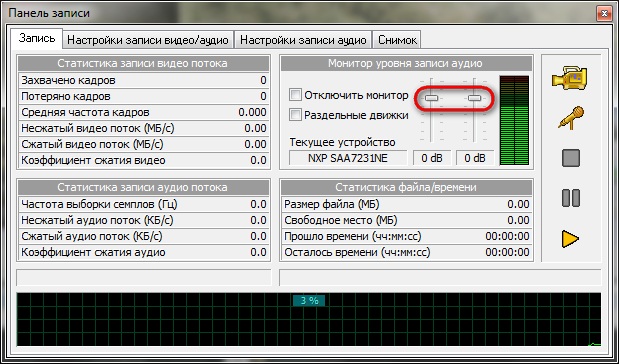This screenshot has height=364, width=619.
Task: Click the right 0 dB level field
Action: [x=475, y=158]
